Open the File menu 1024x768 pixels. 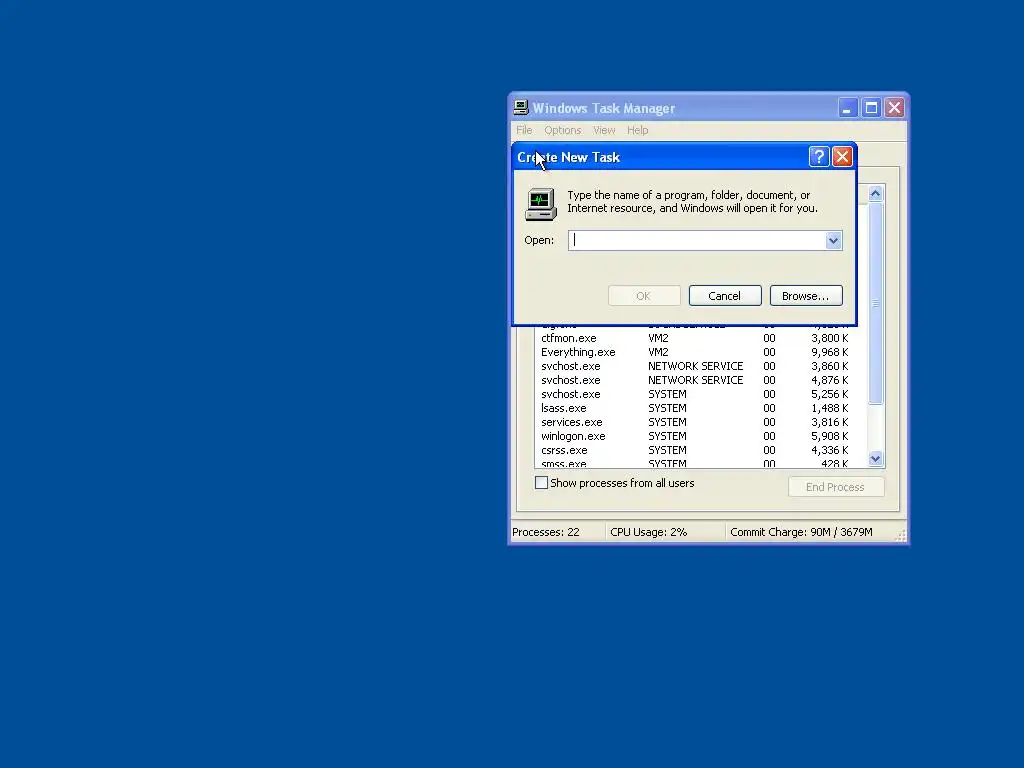click(x=524, y=130)
